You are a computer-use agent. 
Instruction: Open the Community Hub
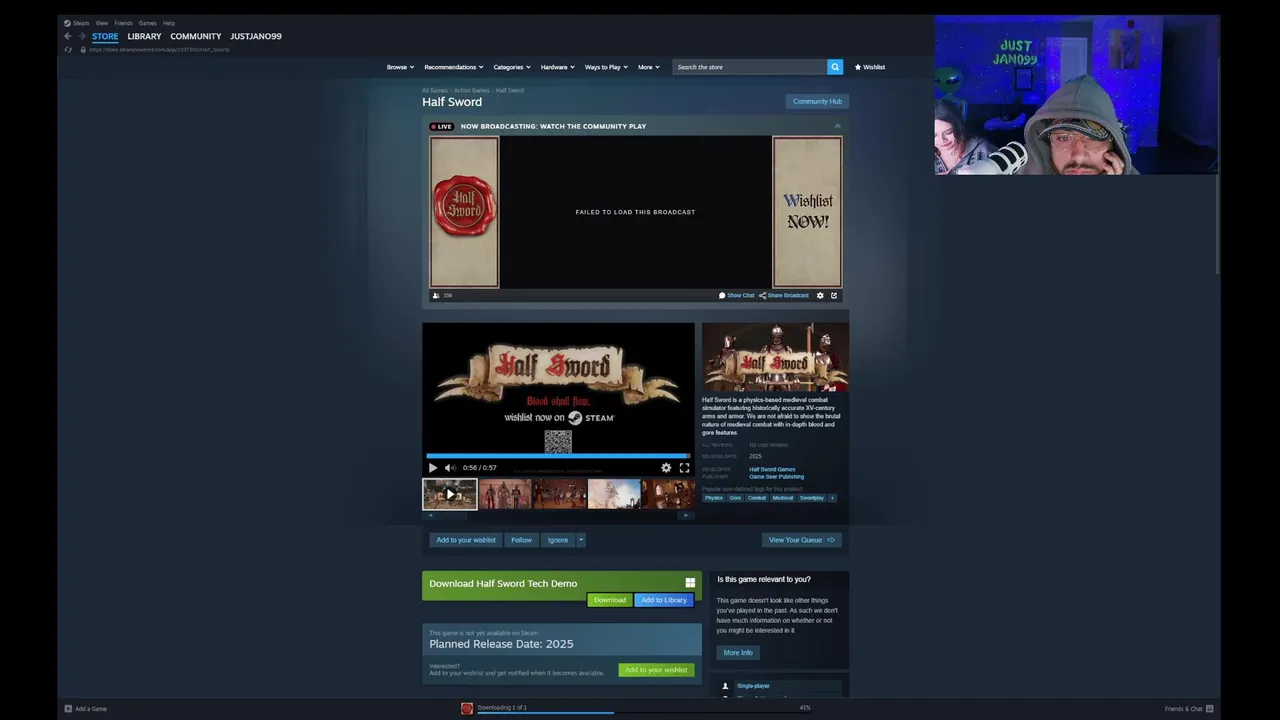[817, 101]
